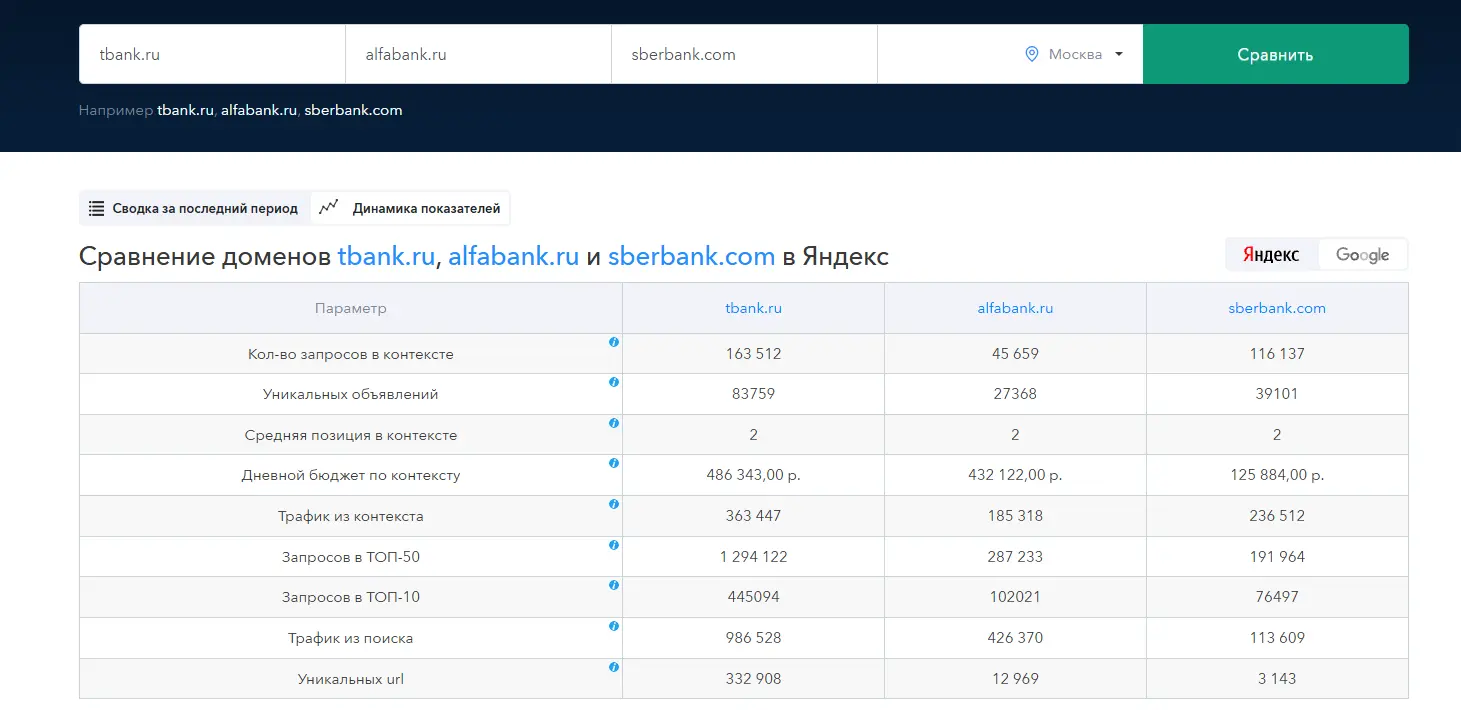Select TOP-50 value 1 294 122

coord(753,556)
